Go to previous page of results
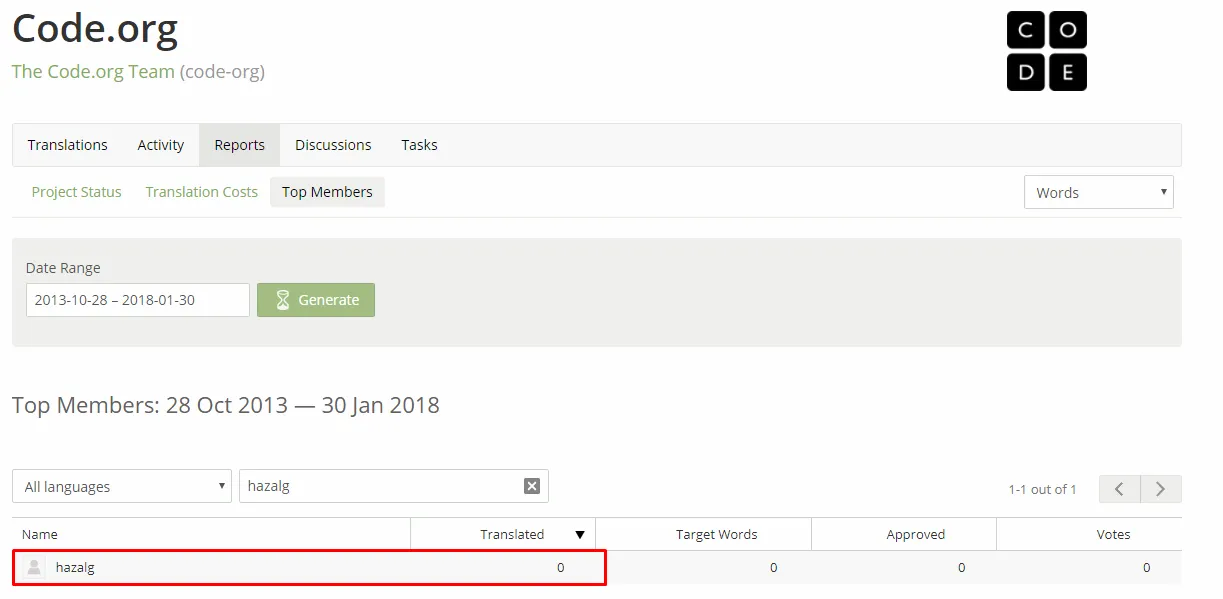 point(1120,489)
